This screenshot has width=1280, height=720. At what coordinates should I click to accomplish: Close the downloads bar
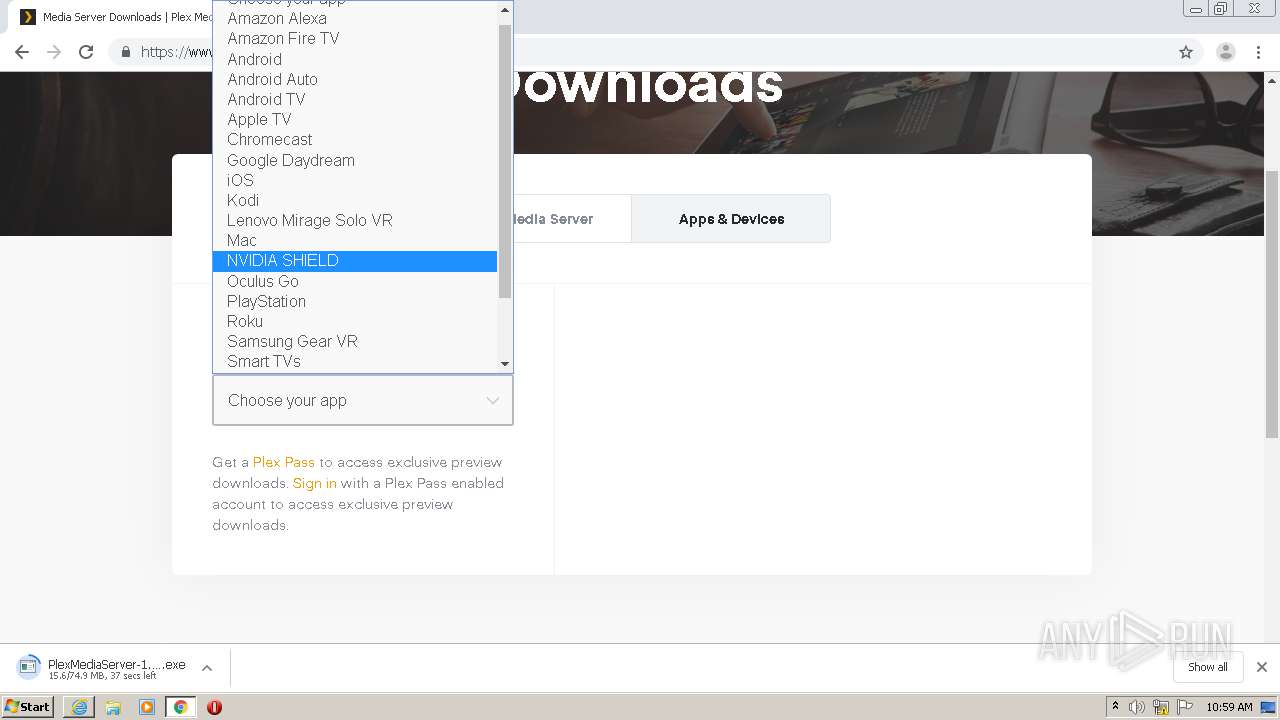coord(1262,667)
